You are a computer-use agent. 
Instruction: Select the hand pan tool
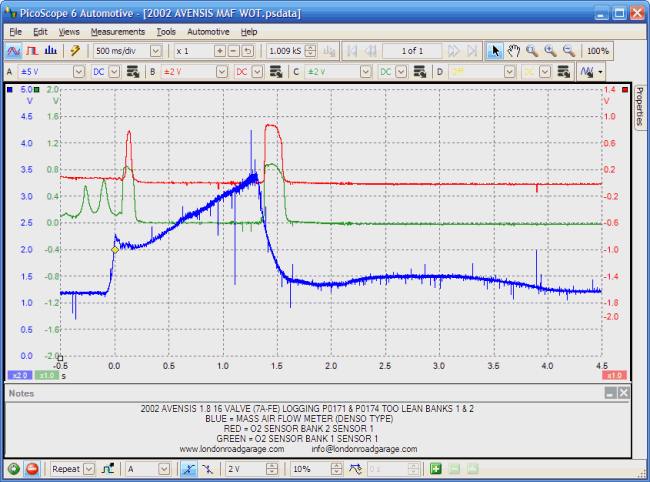point(514,50)
